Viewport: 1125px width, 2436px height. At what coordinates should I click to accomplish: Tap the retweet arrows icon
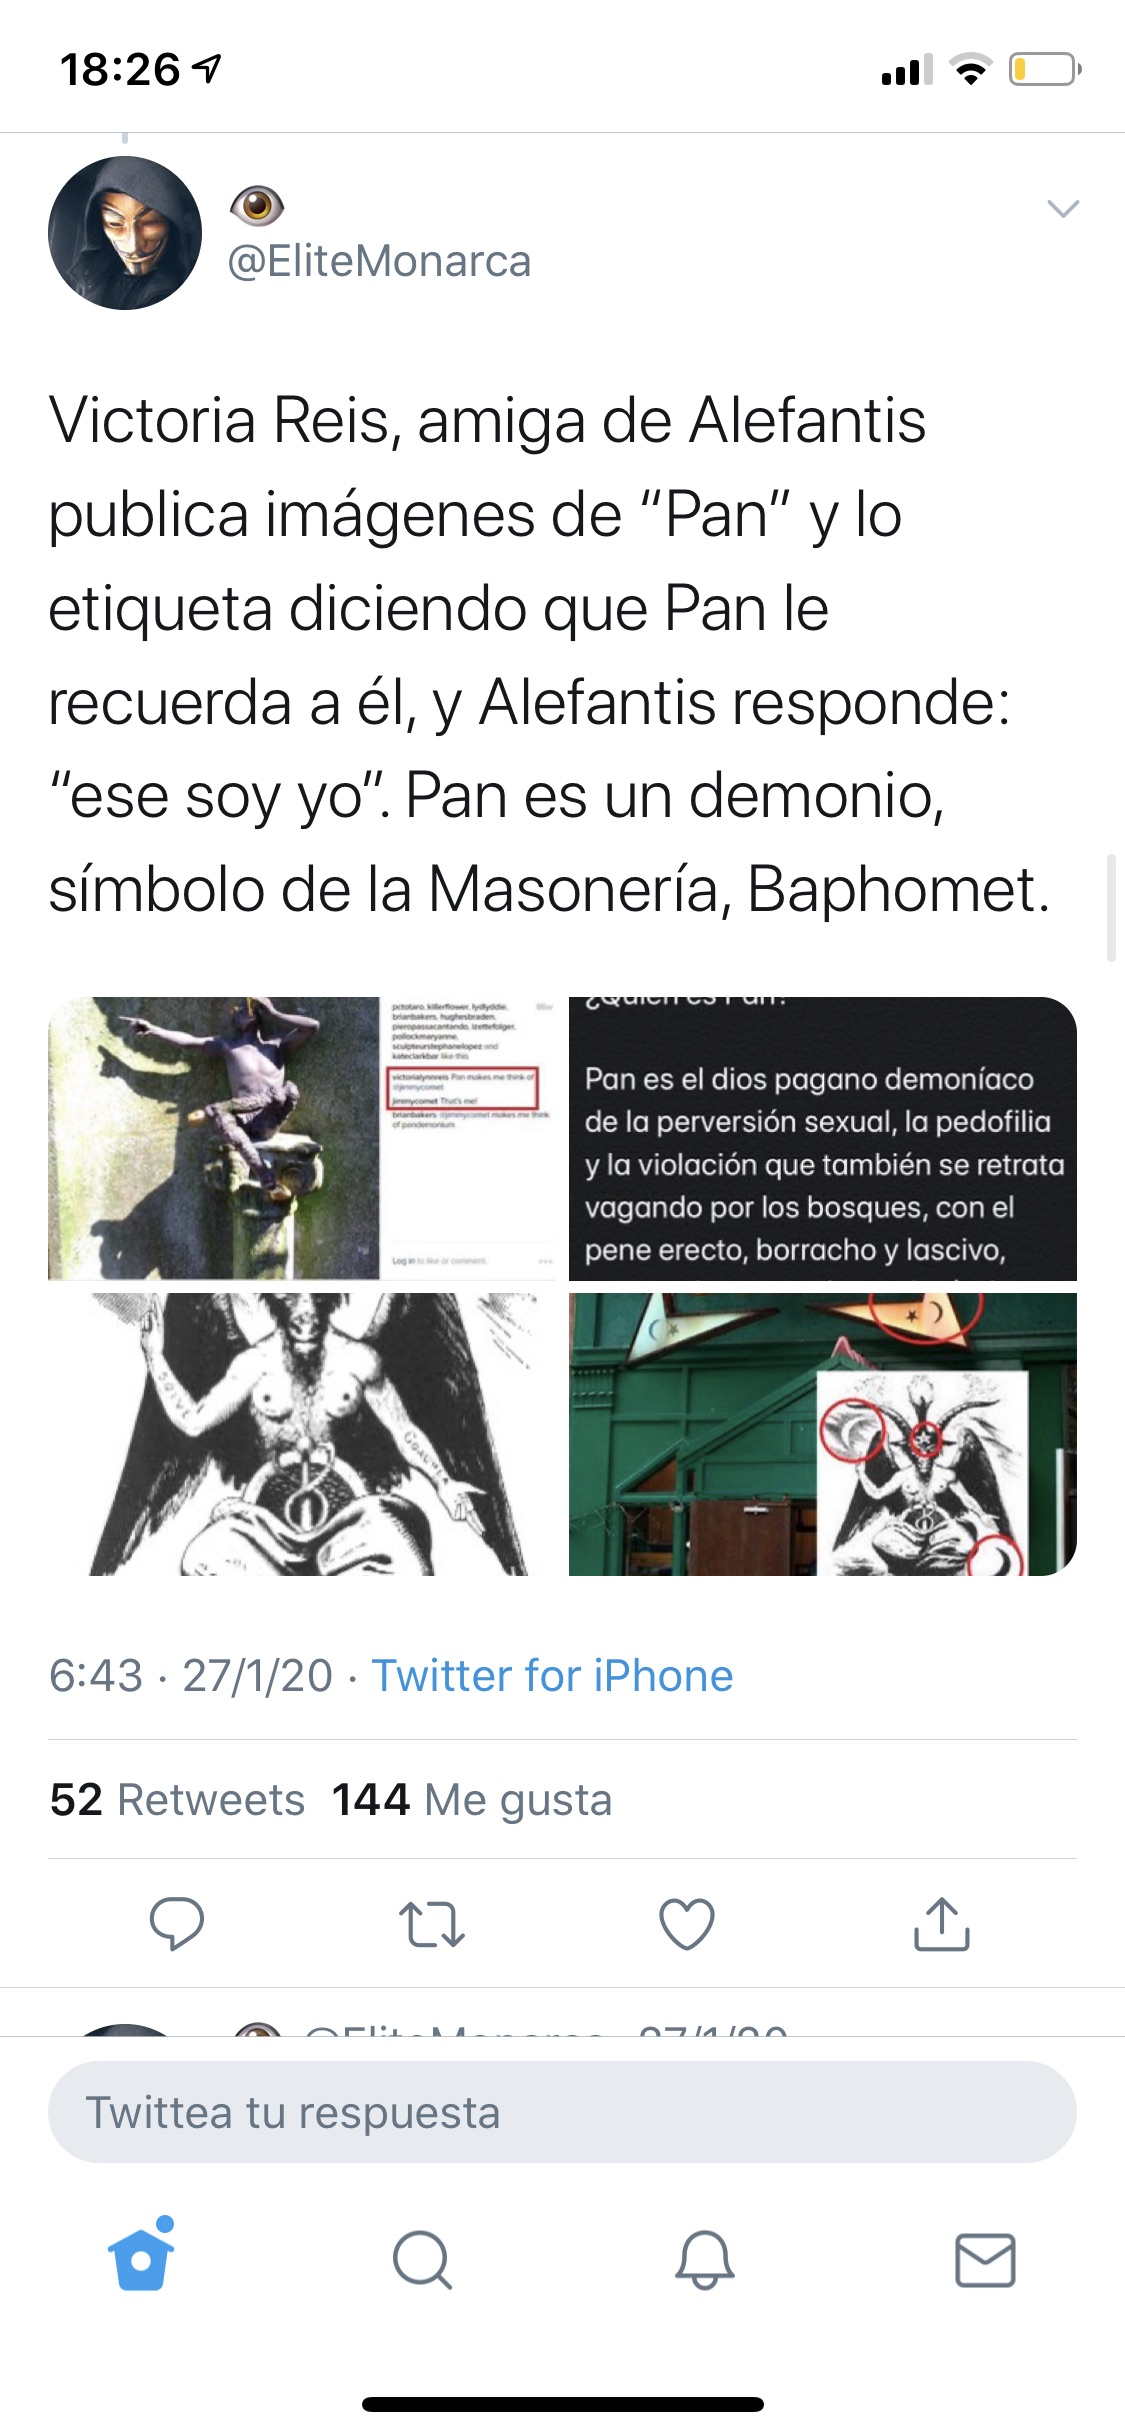pyautogui.click(x=431, y=1924)
